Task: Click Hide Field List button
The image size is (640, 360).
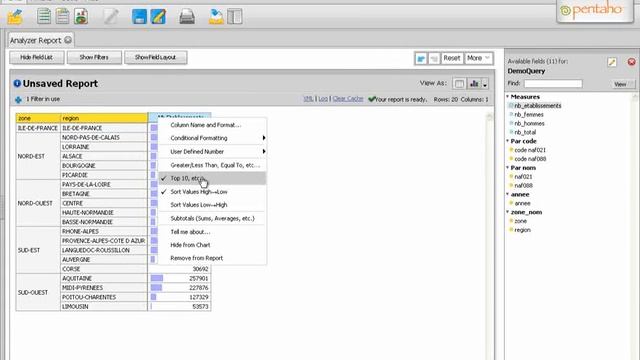Action: click(x=37, y=58)
